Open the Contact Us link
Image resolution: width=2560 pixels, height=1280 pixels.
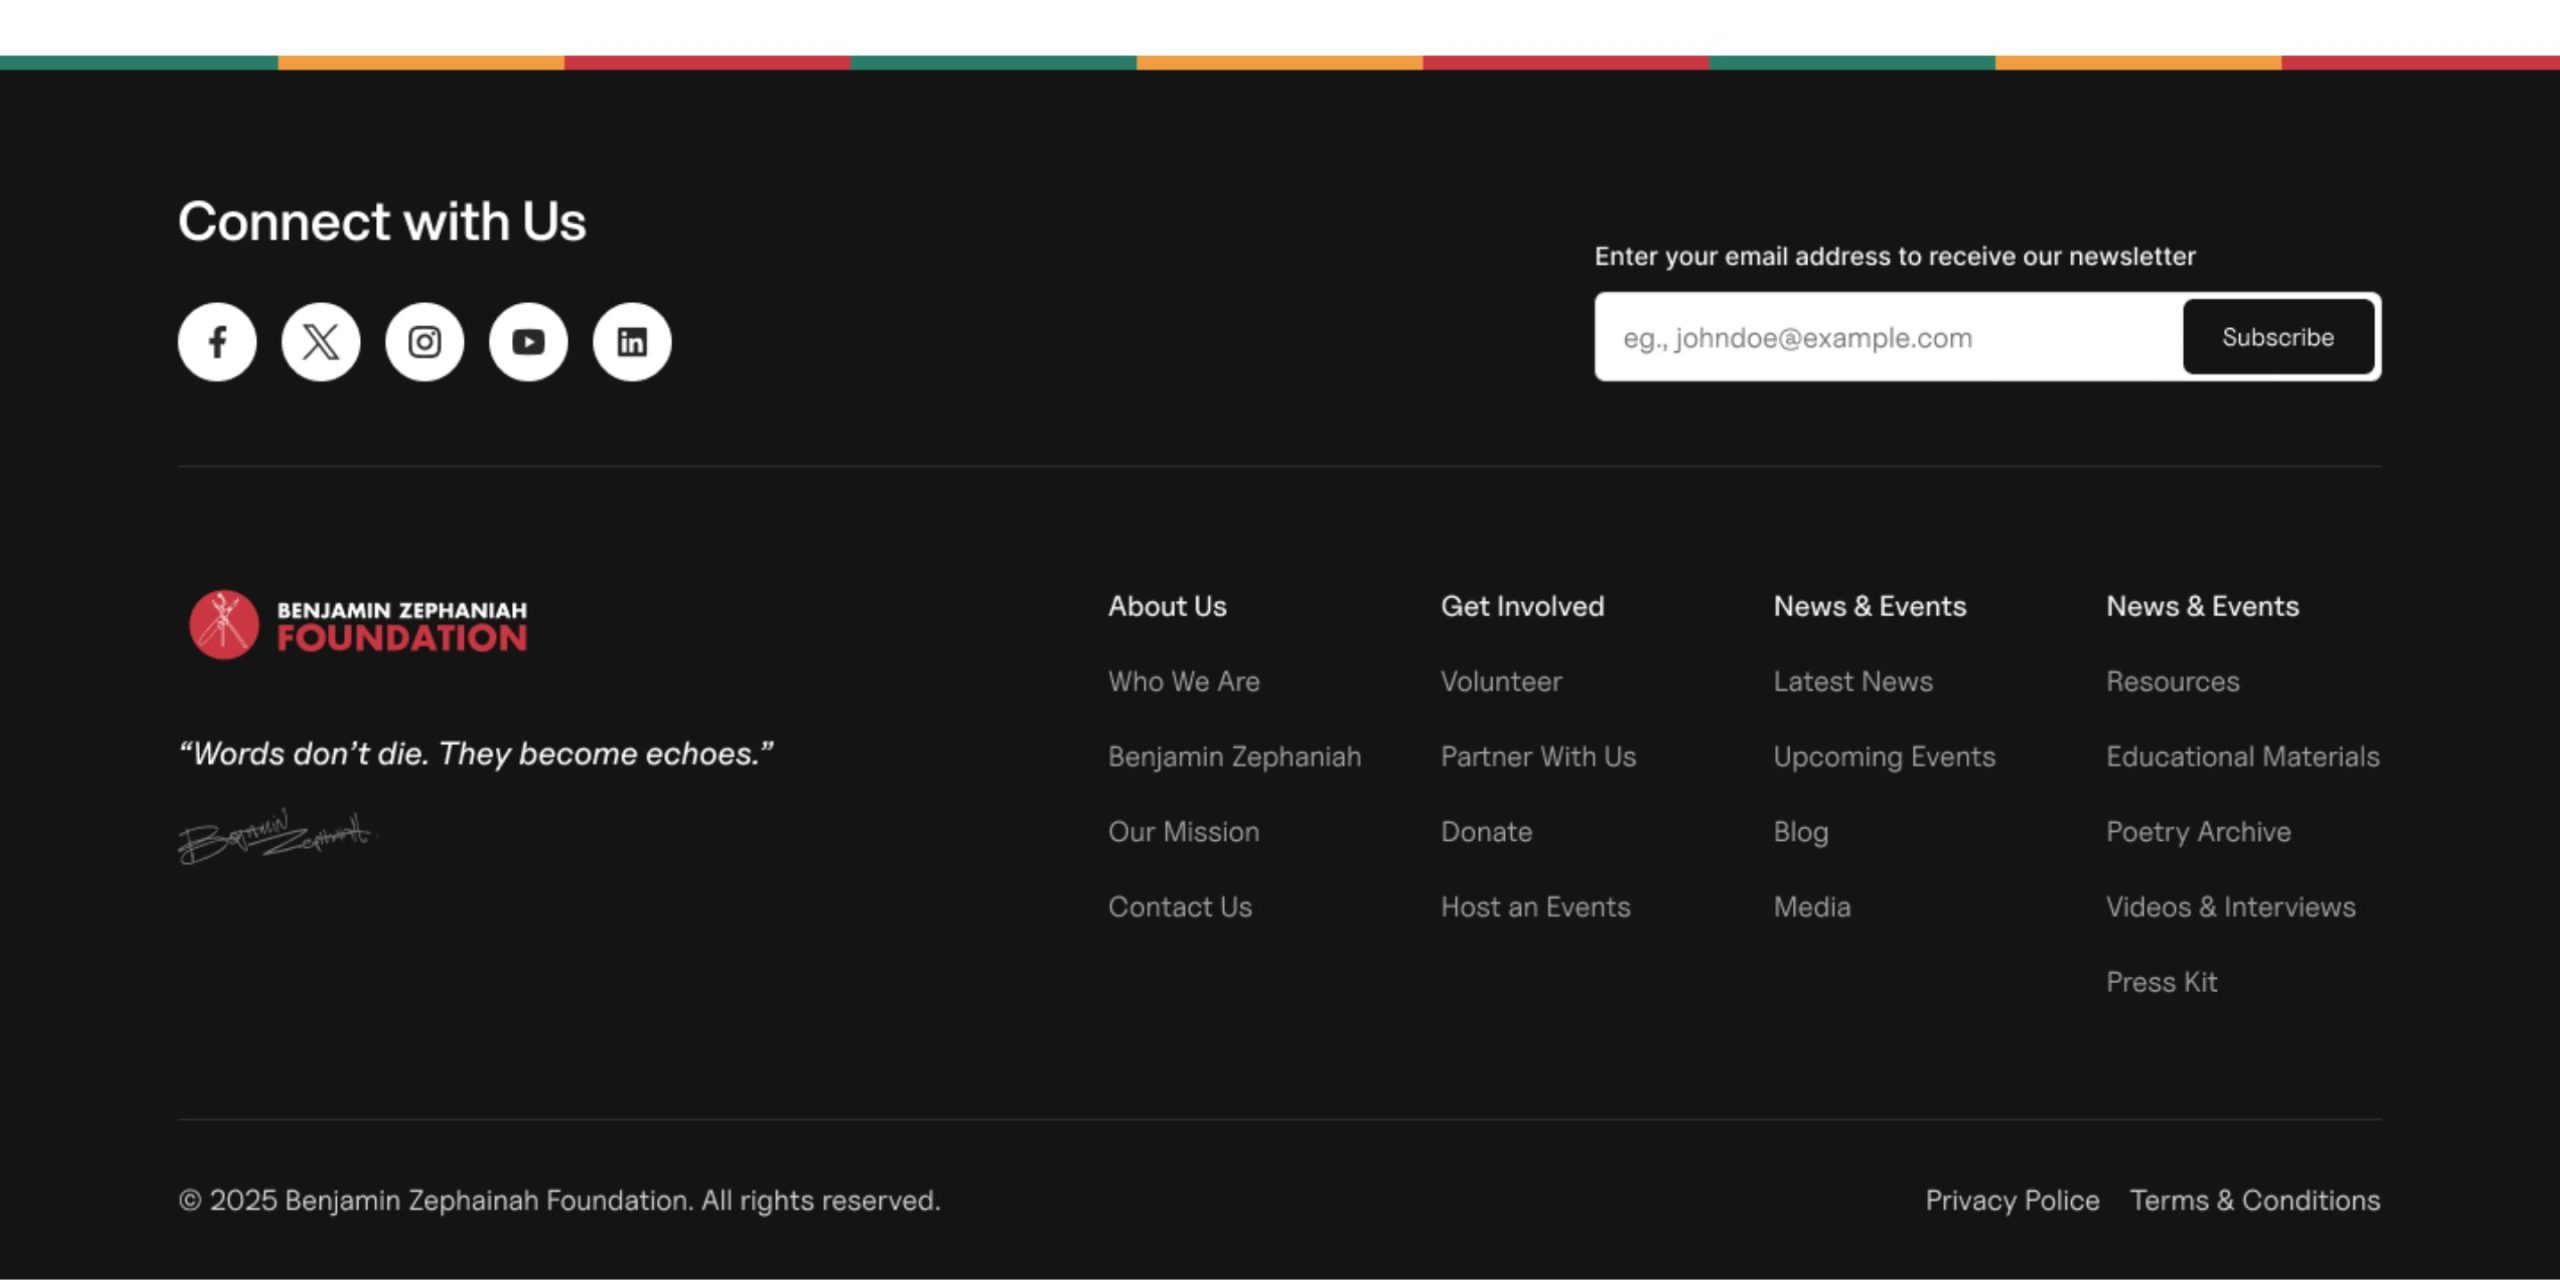(x=1180, y=907)
